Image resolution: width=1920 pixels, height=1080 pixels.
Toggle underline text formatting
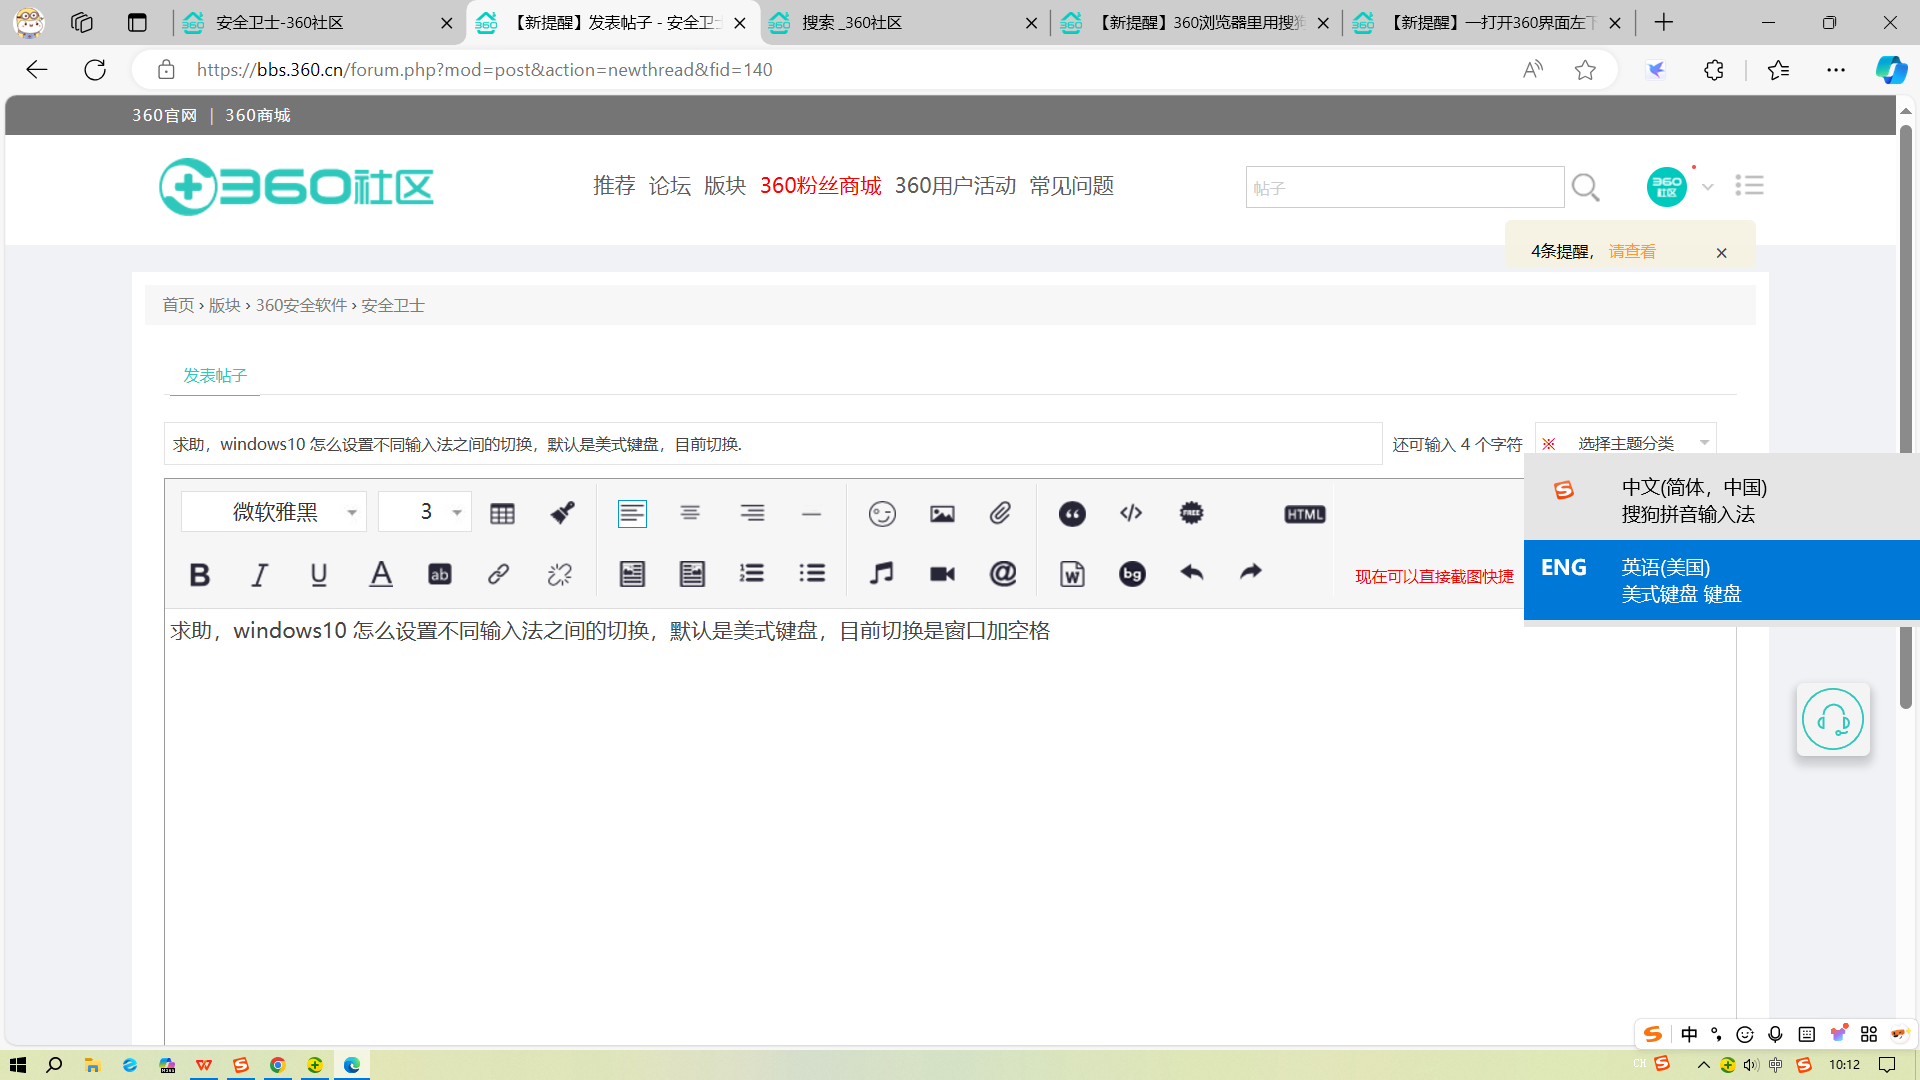(x=319, y=574)
